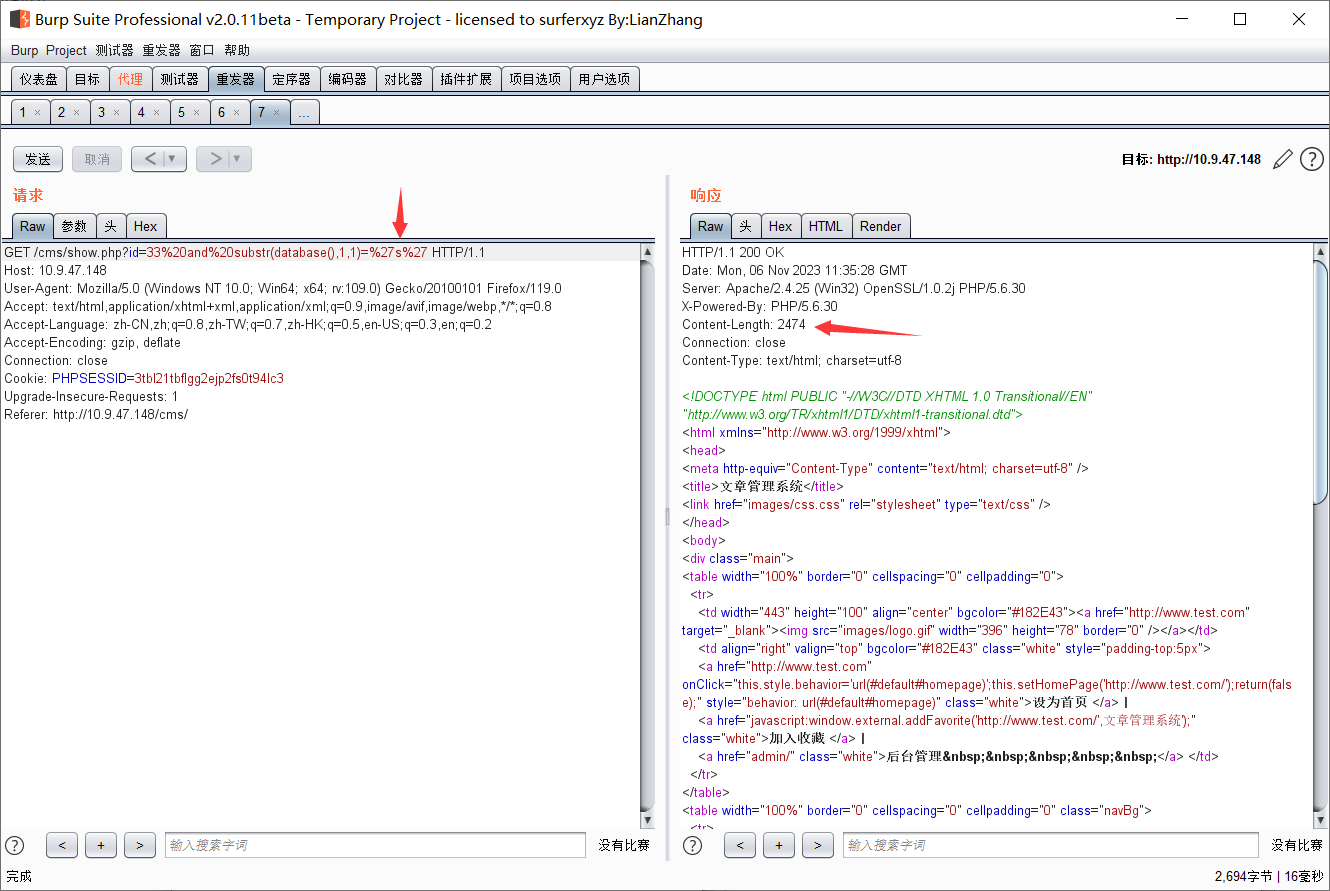Select the request 参数 tab
Screen dimensions: 1330x891
point(74,226)
